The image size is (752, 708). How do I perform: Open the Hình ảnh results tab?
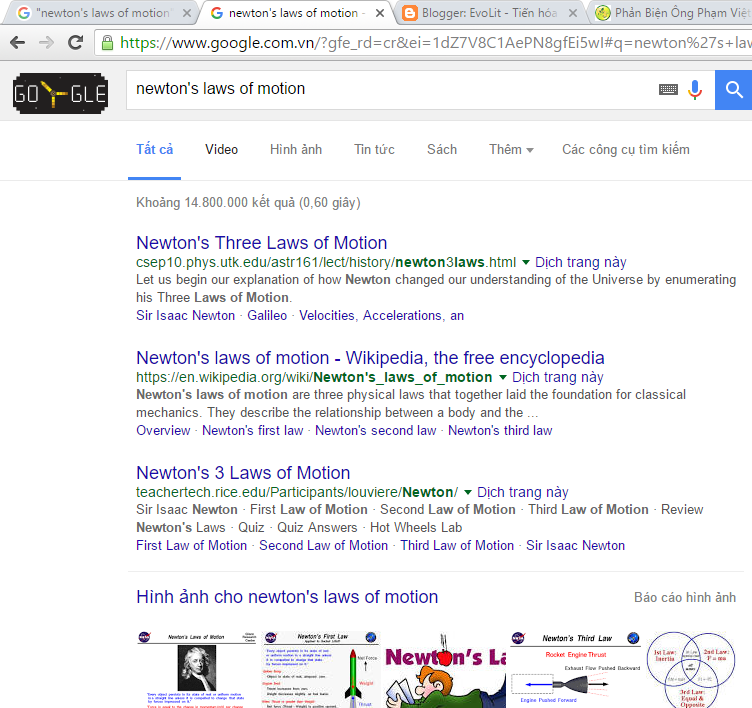click(x=296, y=150)
